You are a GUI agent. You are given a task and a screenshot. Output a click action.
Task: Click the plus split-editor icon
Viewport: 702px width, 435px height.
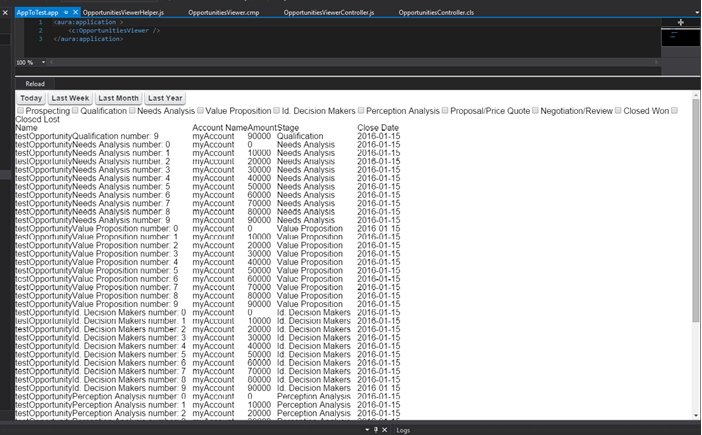[x=681, y=22]
